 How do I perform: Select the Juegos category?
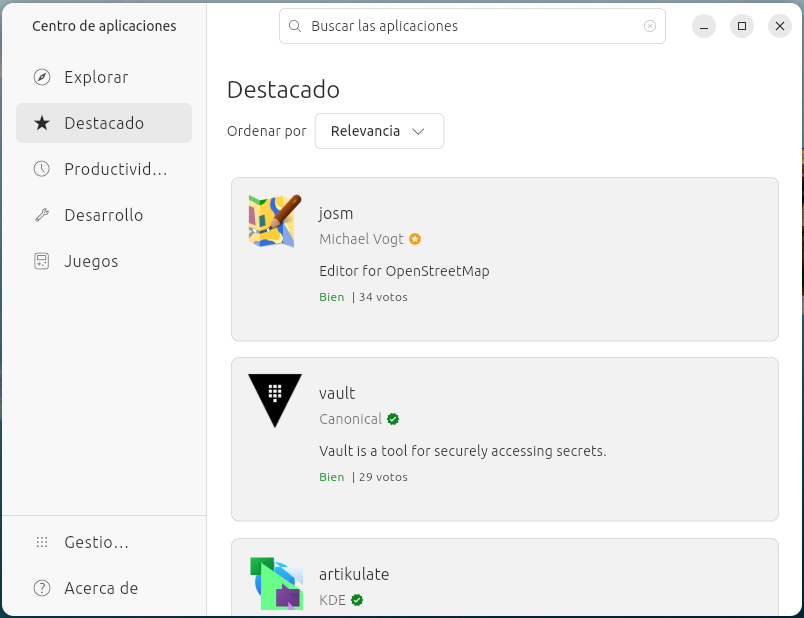point(91,261)
